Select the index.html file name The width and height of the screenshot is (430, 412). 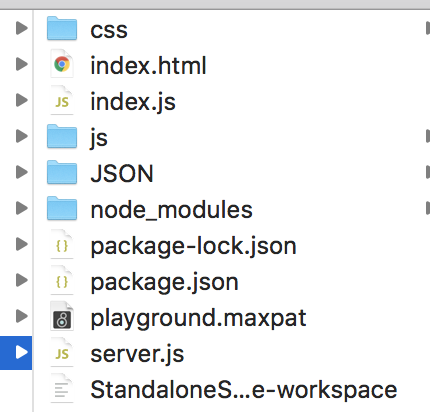(149, 65)
